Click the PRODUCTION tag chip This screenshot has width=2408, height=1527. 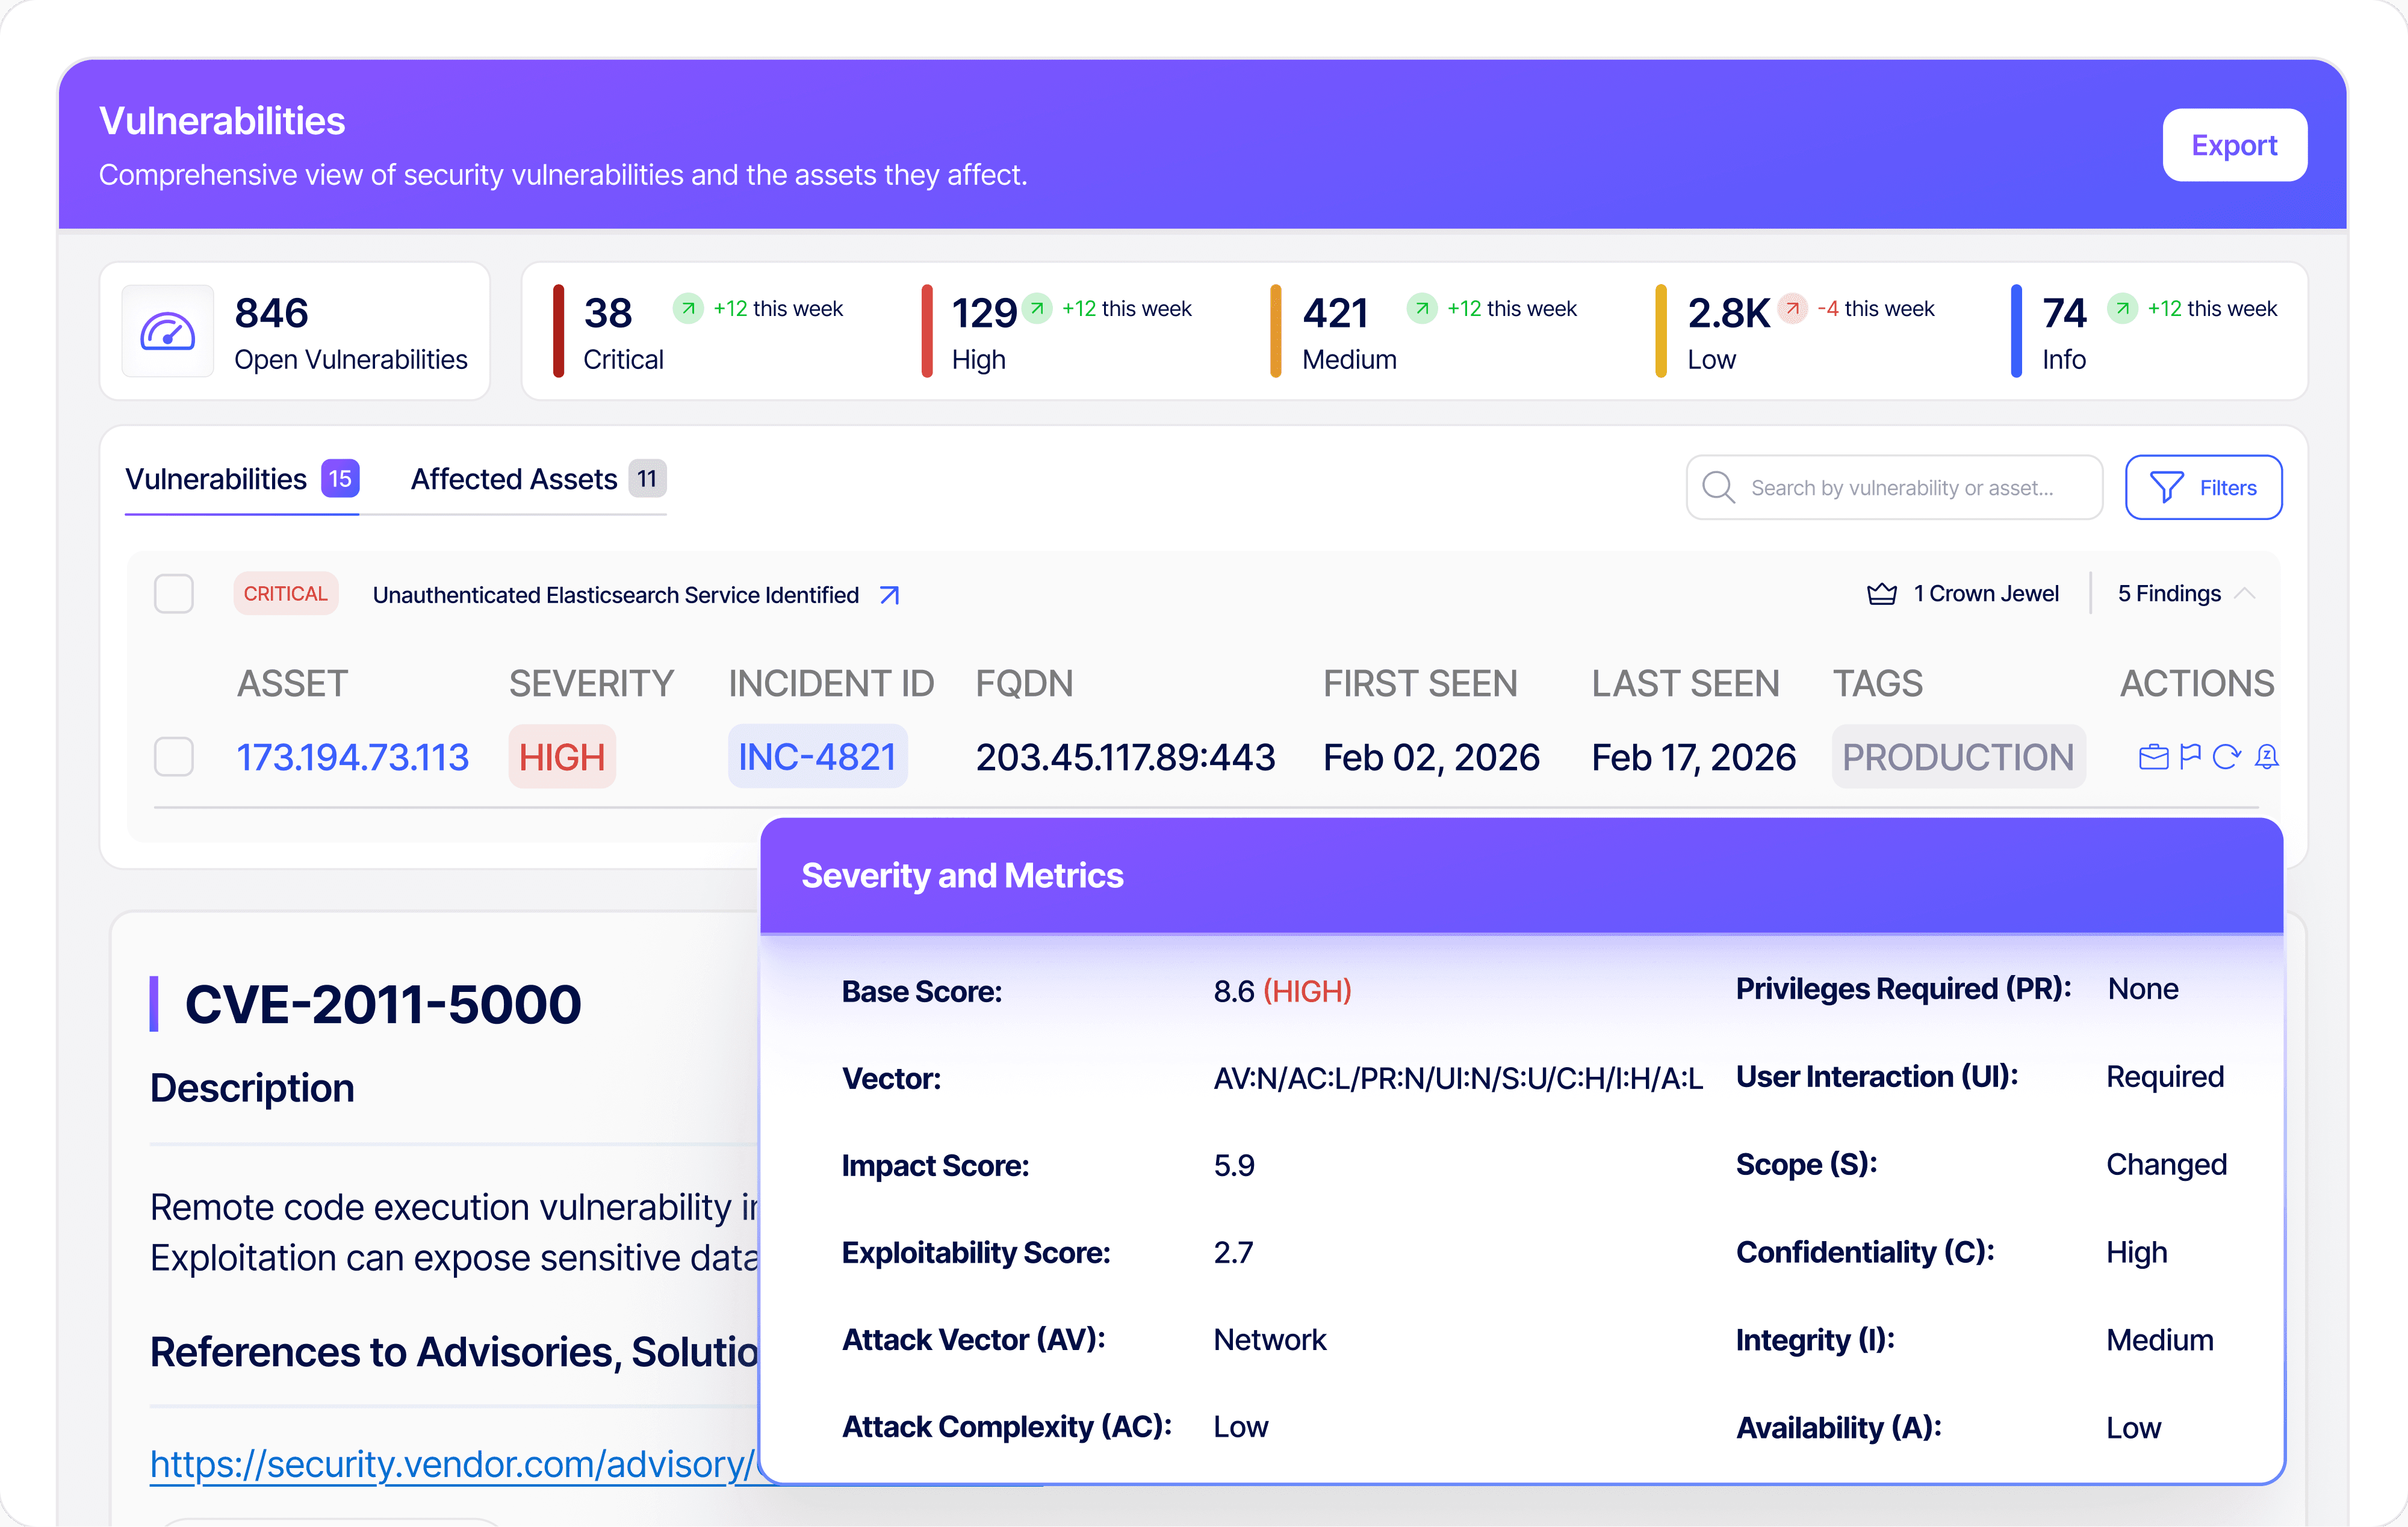pos(1957,757)
